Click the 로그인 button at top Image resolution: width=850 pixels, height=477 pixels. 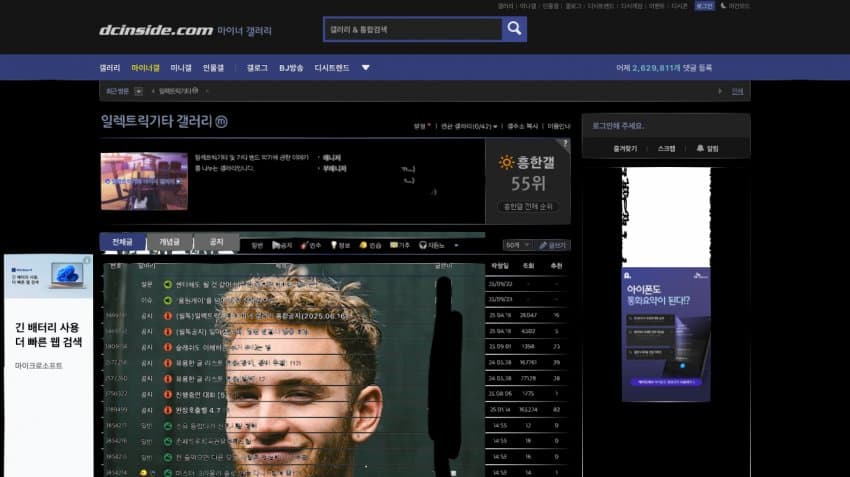click(x=704, y=6)
